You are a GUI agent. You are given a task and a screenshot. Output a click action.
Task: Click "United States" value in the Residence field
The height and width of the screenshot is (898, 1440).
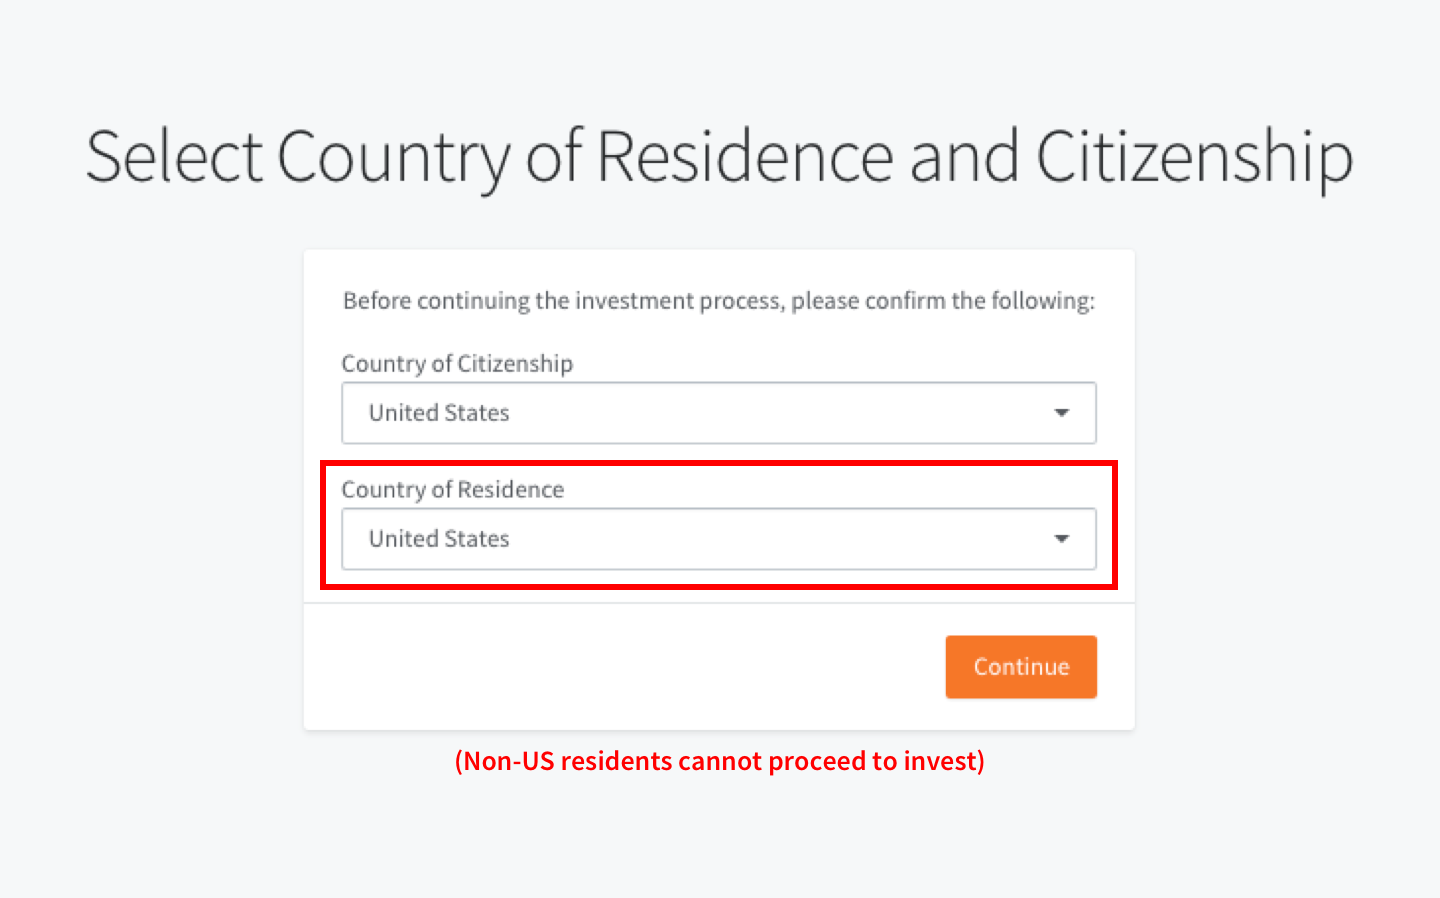click(x=439, y=539)
